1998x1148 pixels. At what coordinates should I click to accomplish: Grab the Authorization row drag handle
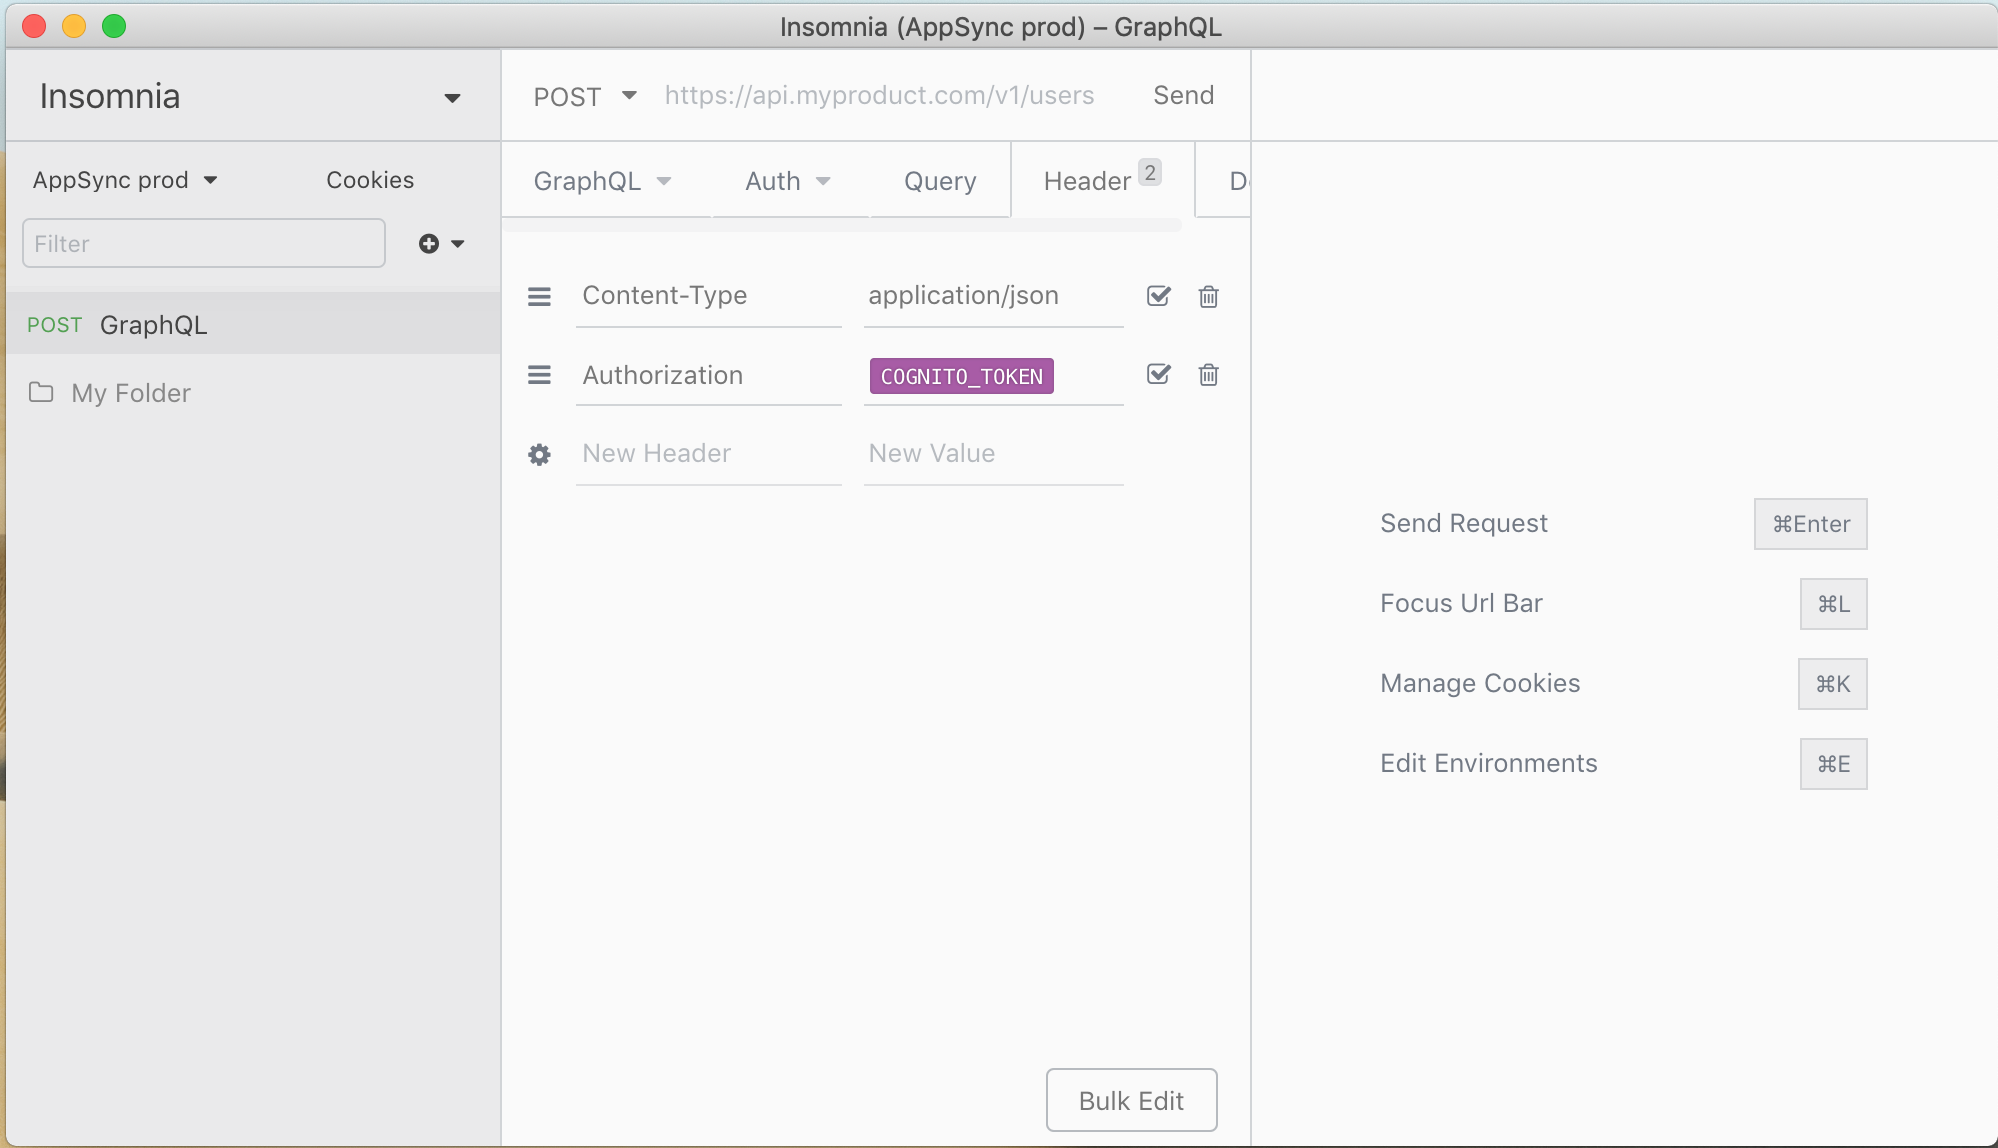(539, 375)
